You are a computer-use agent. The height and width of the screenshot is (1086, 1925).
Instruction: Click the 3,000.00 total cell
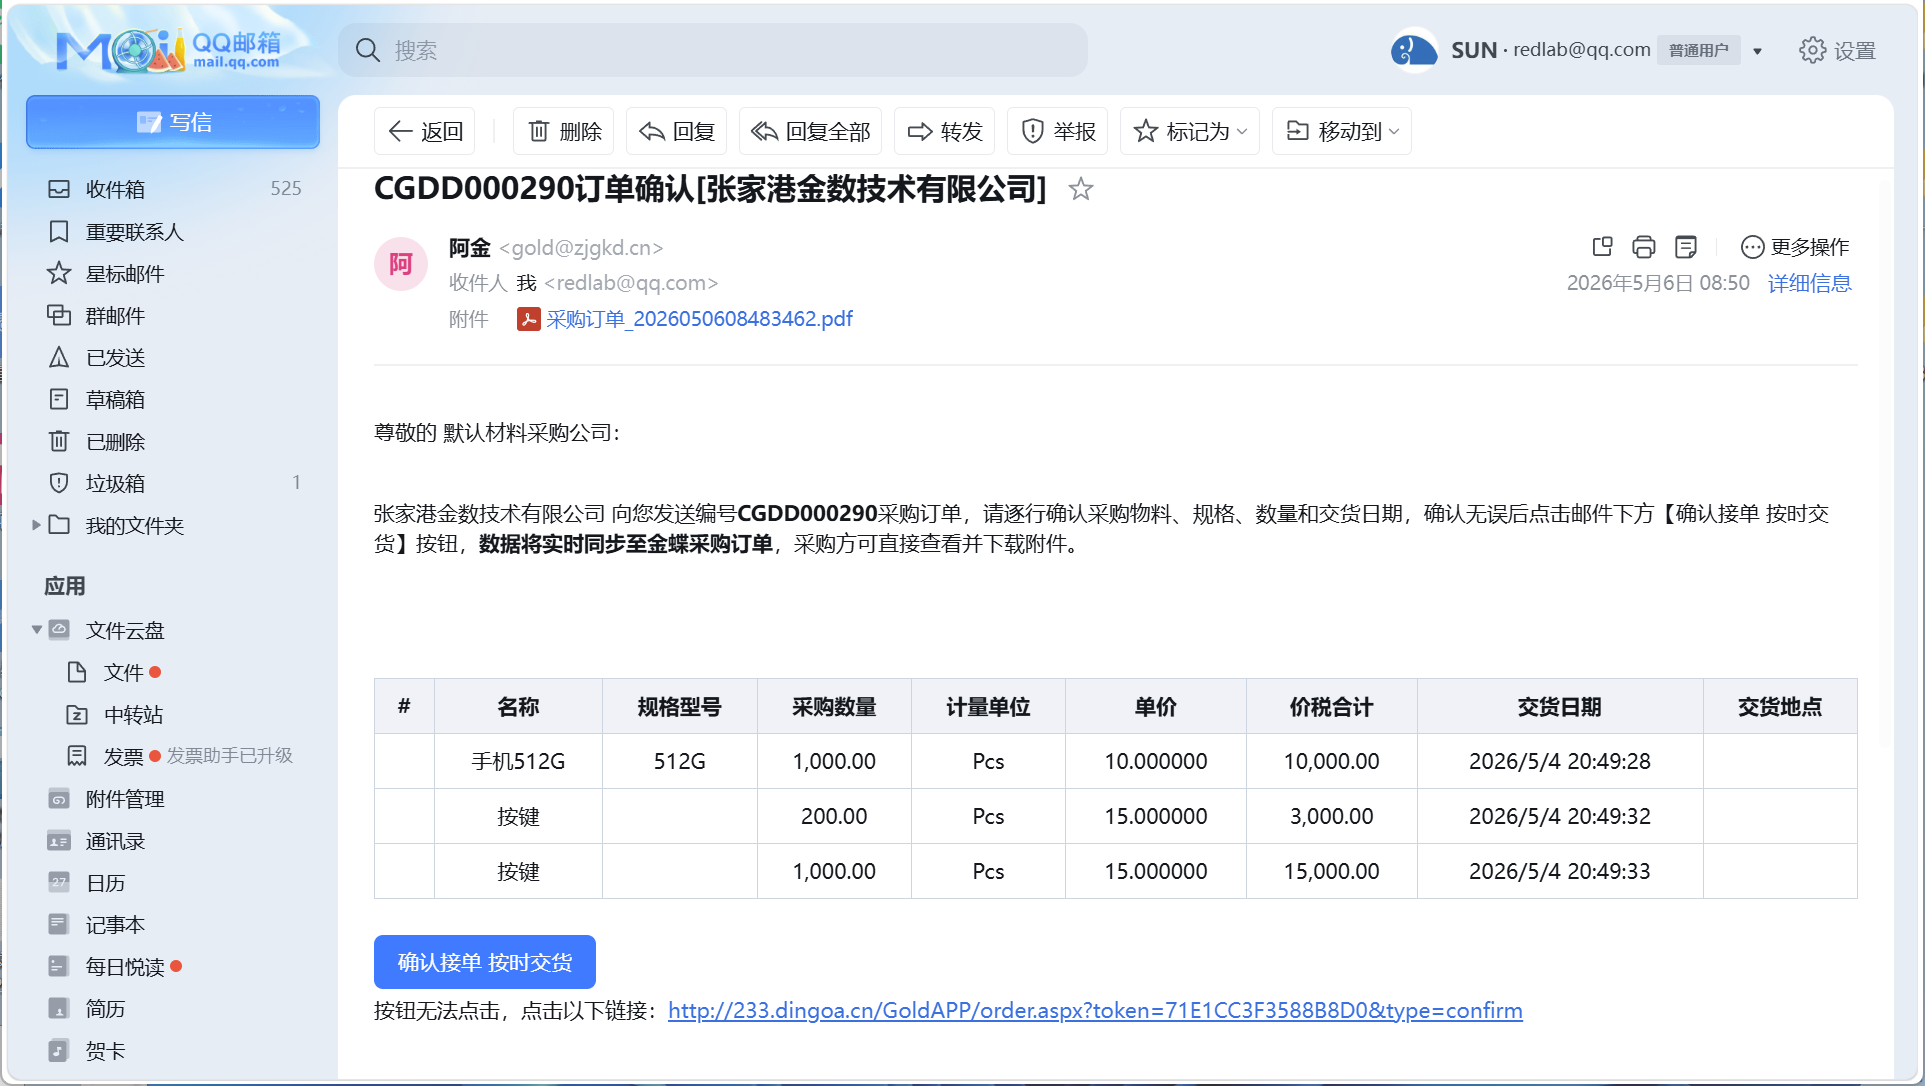point(1331,816)
